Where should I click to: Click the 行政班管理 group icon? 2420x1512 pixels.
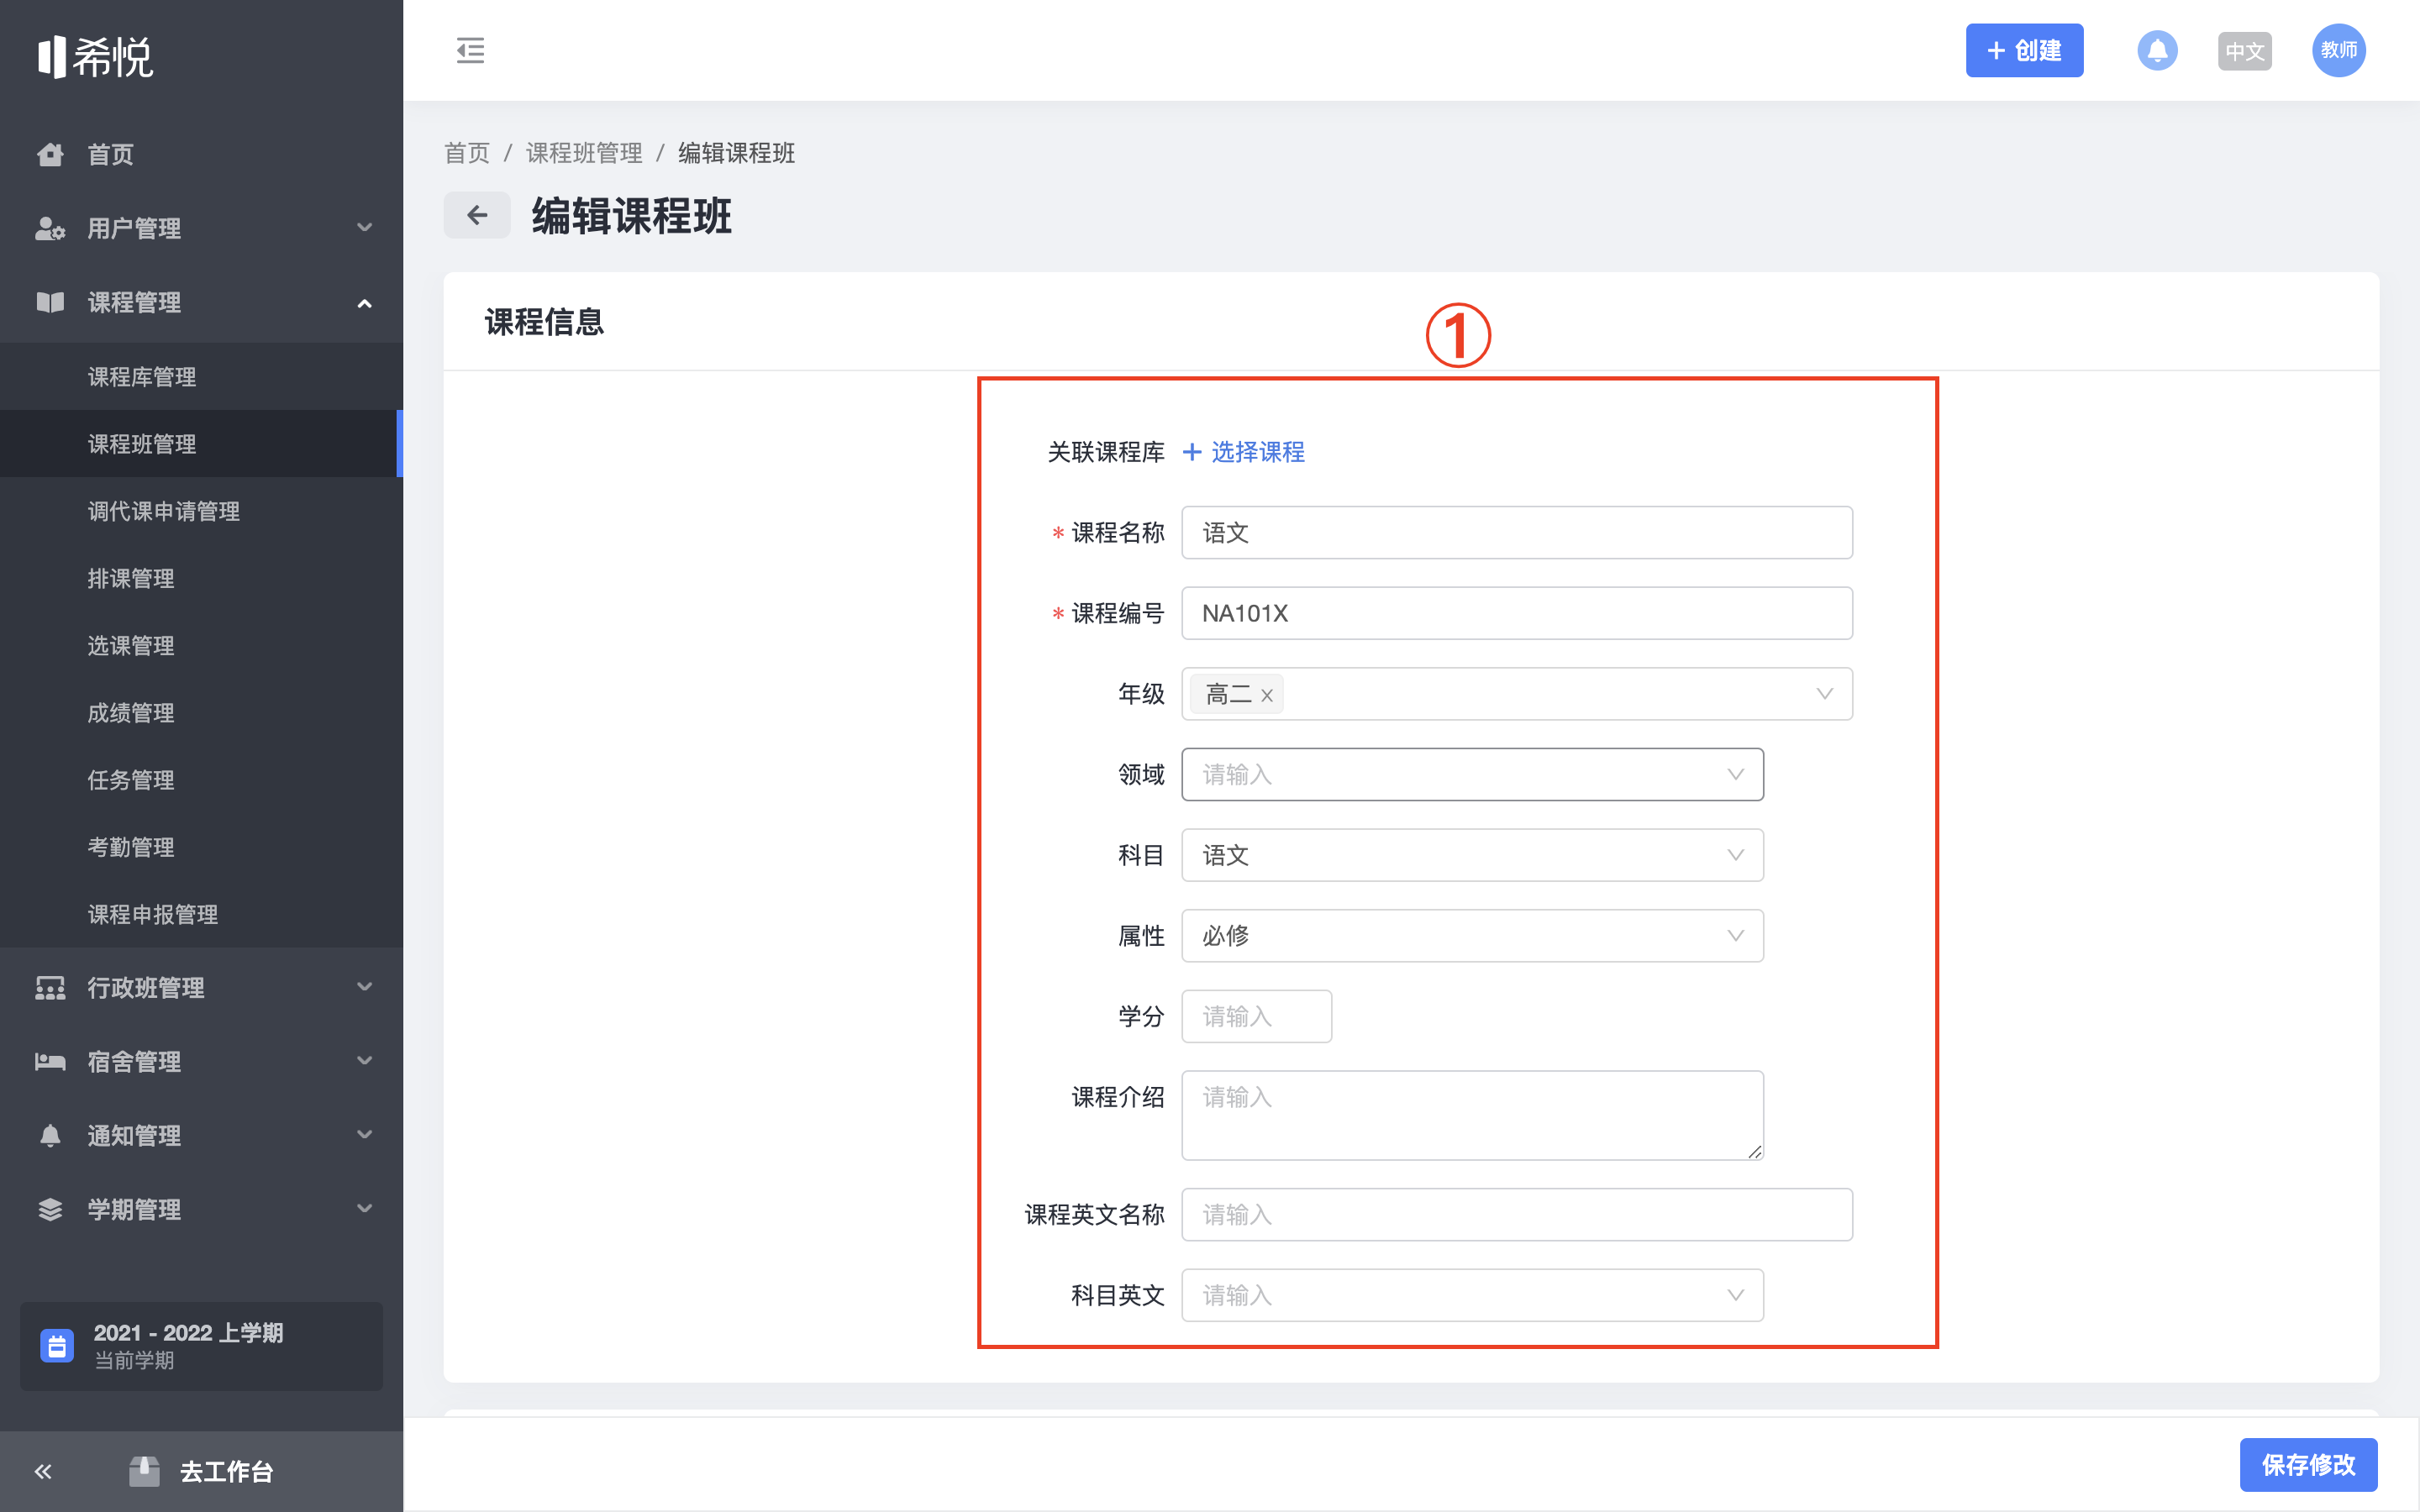click(x=50, y=988)
